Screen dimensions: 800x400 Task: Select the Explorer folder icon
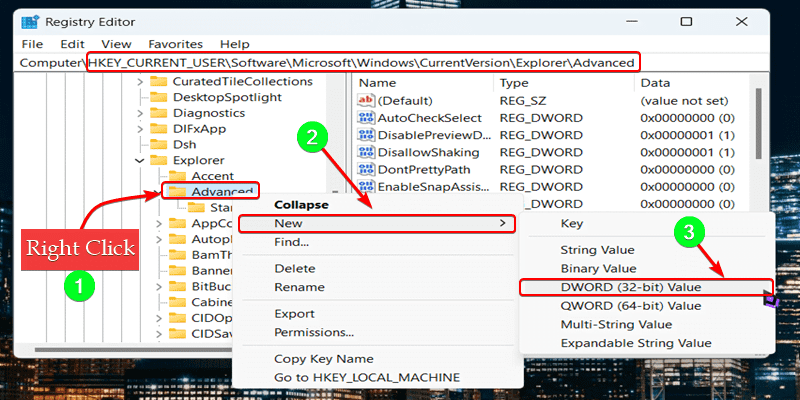coord(159,161)
